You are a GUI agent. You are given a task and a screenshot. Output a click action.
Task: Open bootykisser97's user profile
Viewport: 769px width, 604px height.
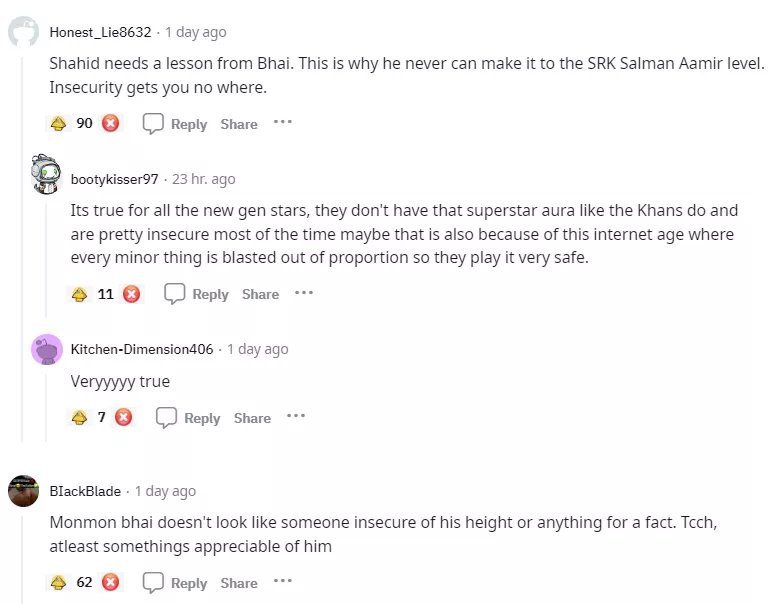click(x=114, y=179)
